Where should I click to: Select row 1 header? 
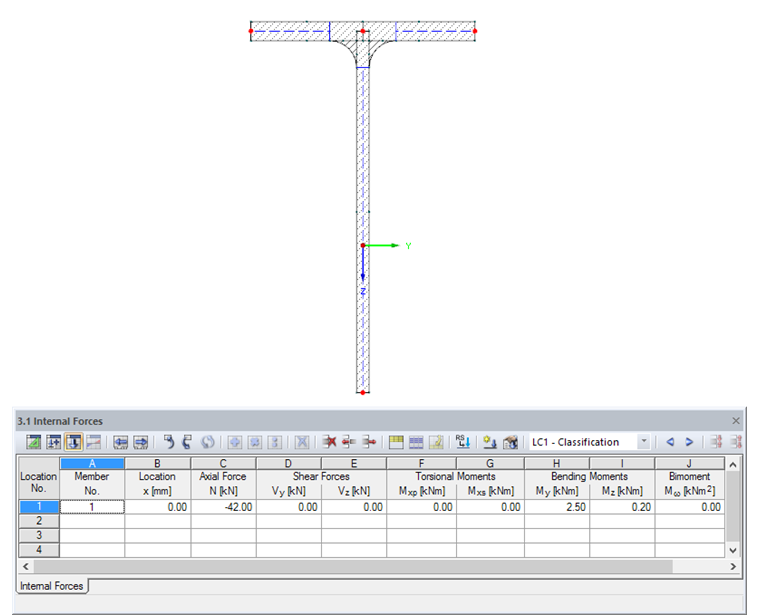[39, 507]
